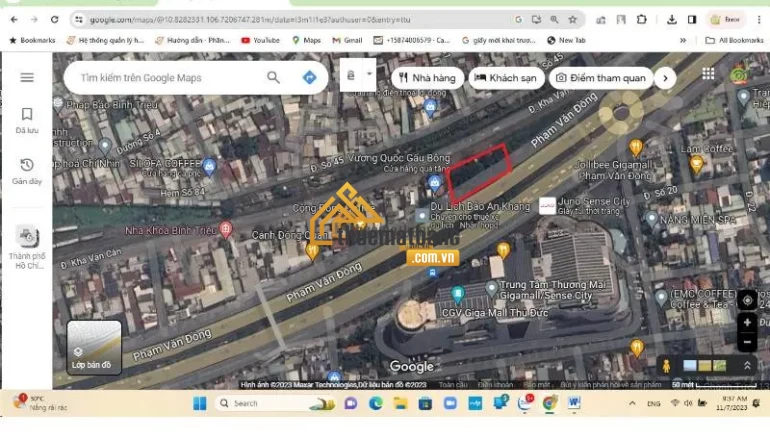Open the Saved (Đã lưu) panel
770x448 pixels.
27,119
